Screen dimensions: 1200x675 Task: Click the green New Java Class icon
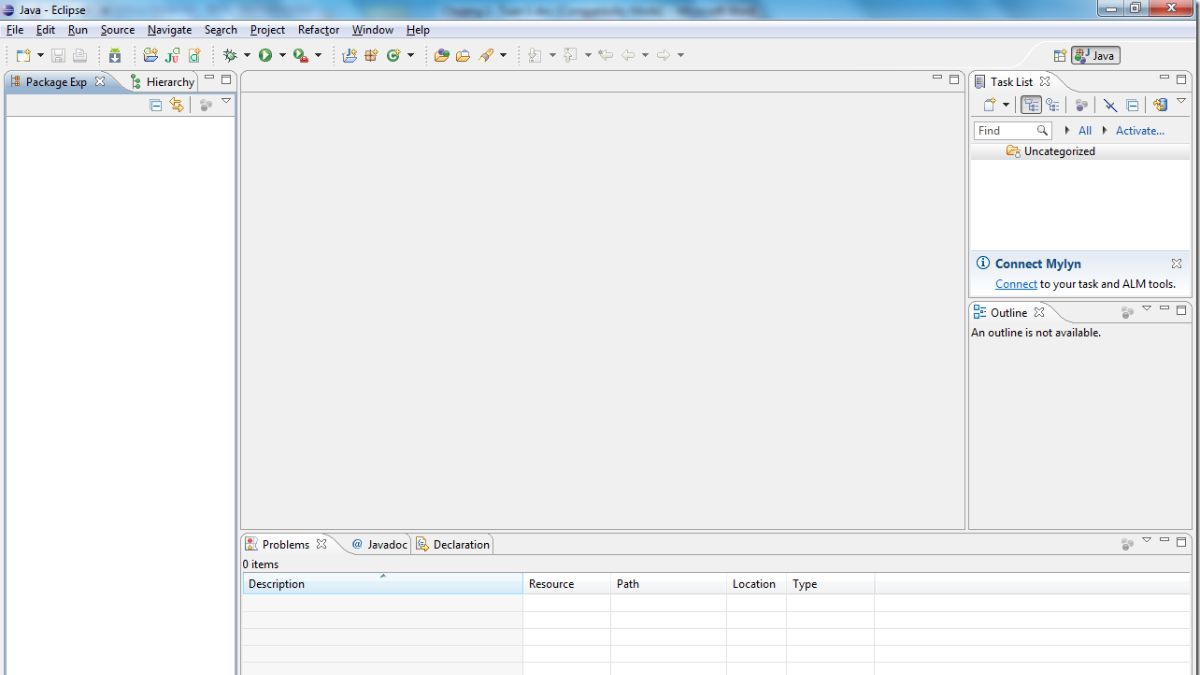pyautogui.click(x=393, y=56)
